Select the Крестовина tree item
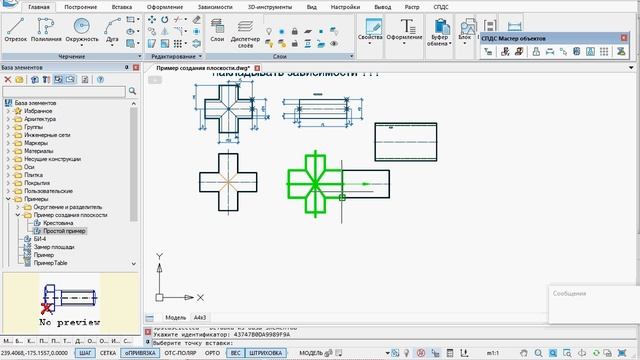This screenshot has width=640, height=360. pos(58,223)
